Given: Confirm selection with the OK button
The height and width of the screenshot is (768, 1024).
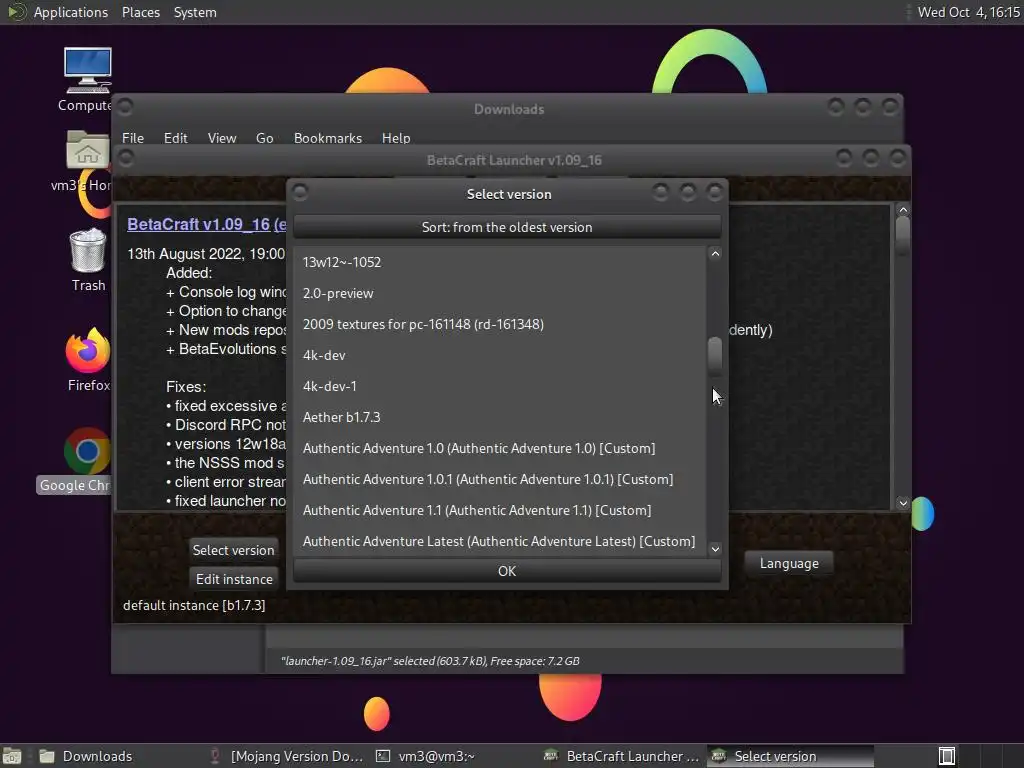Looking at the screenshot, I should pyautogui.click(x=507, y=571).
